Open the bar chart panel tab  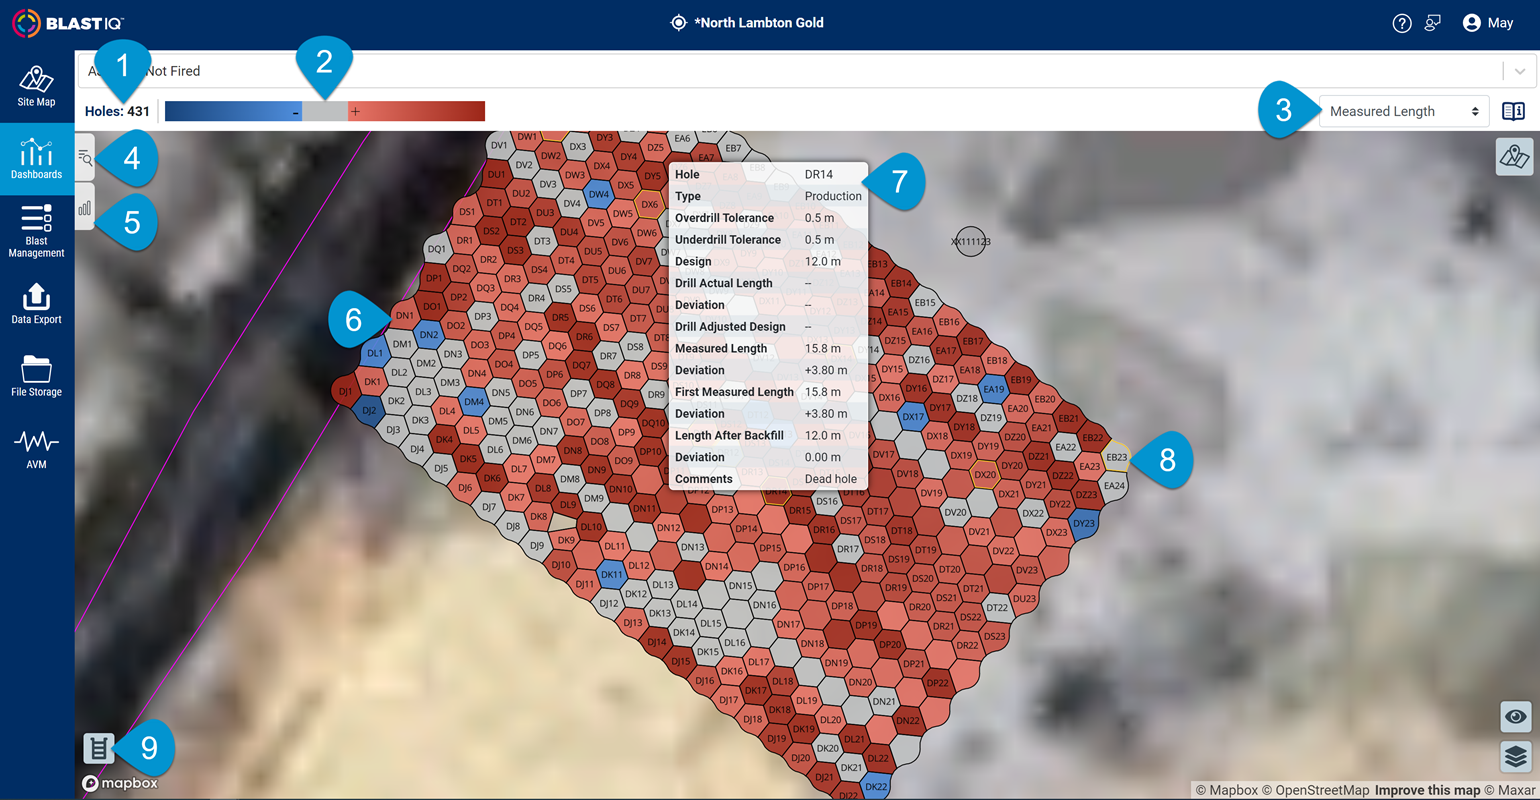click(85, 207)
